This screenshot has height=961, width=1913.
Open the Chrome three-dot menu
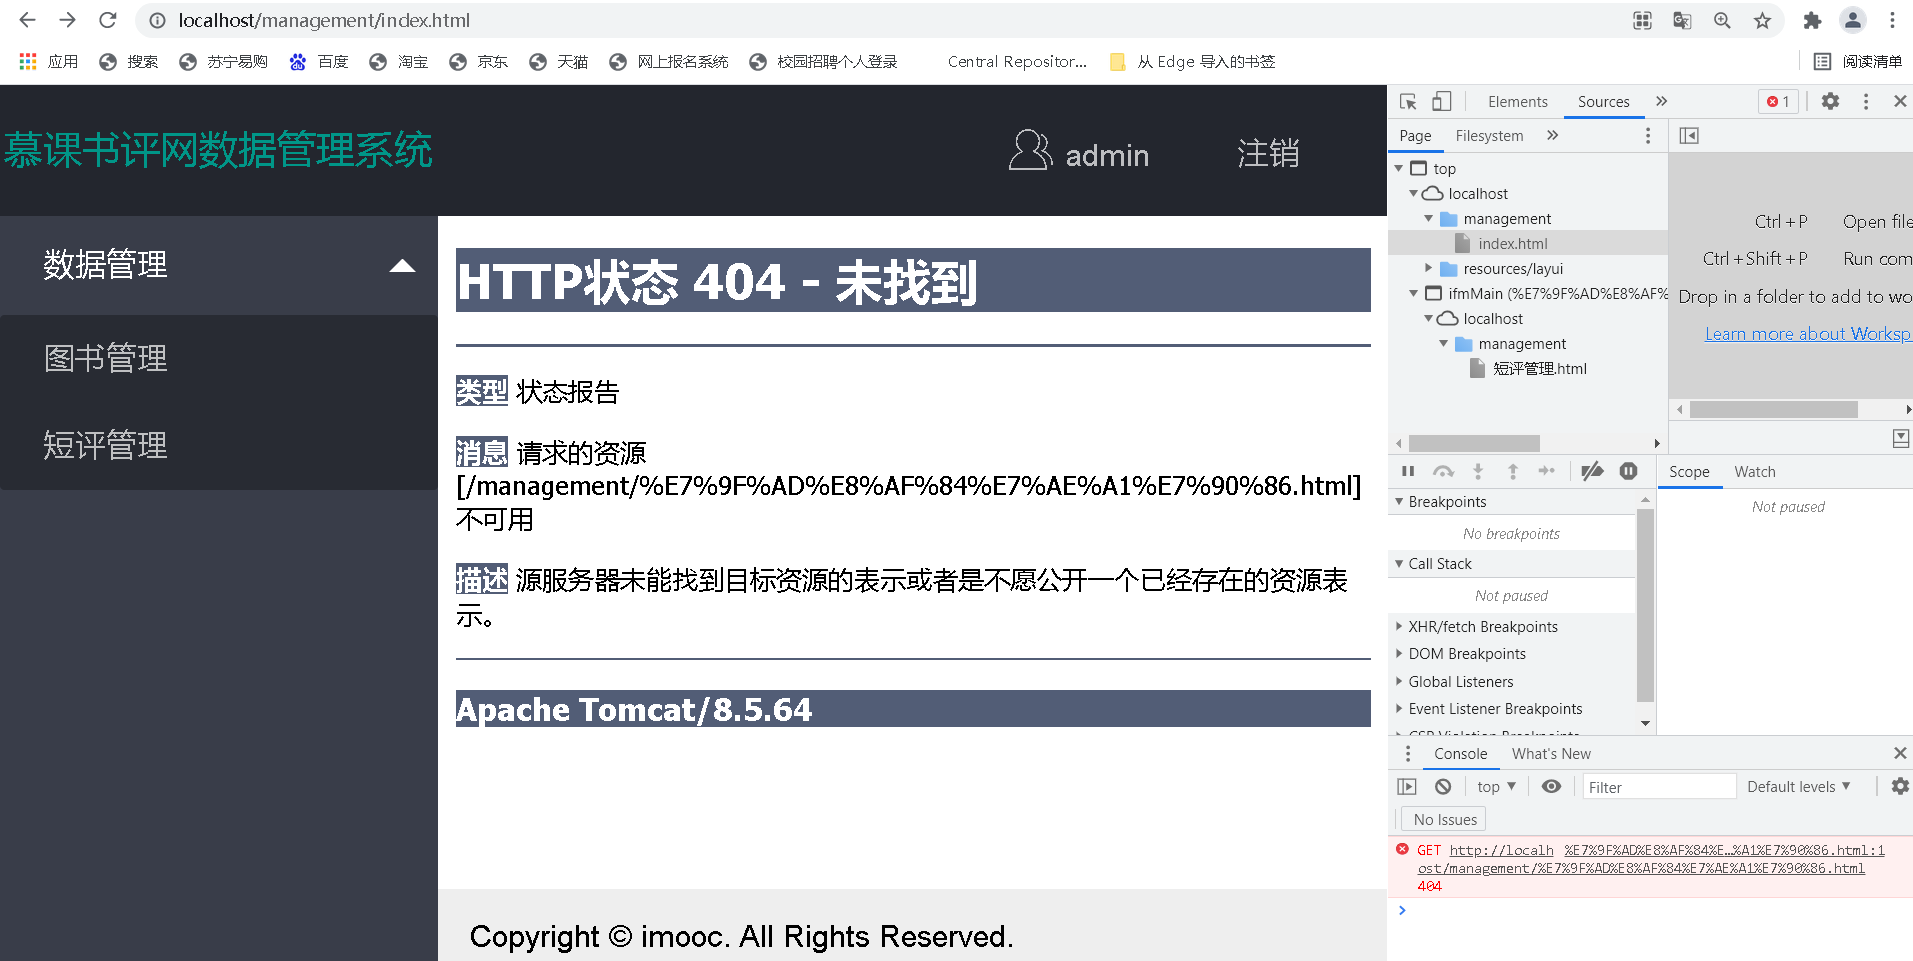click(1892, 20)
